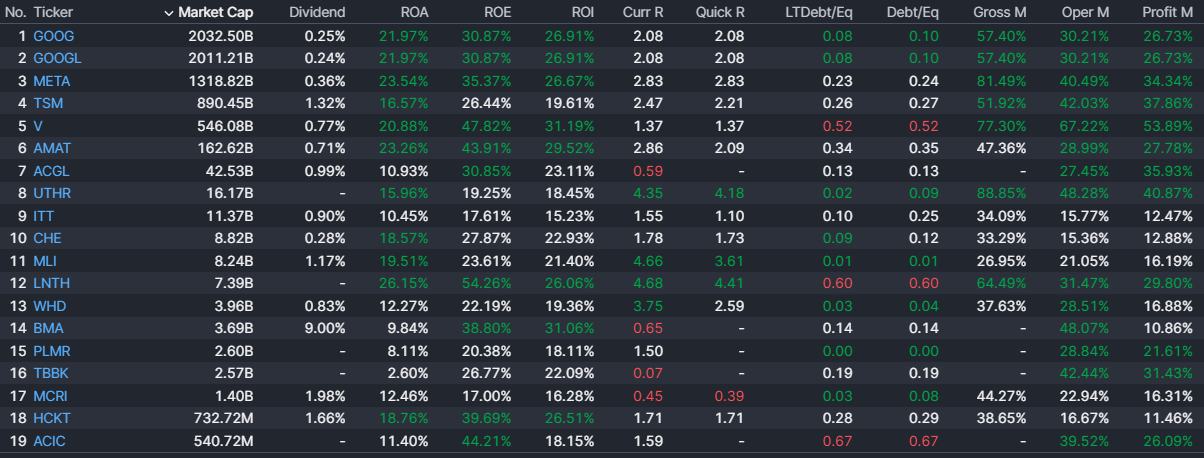Open the GOOG ticker link
Screen dimensions: 1204x458
pyautogui.click(x=54, y=36)
